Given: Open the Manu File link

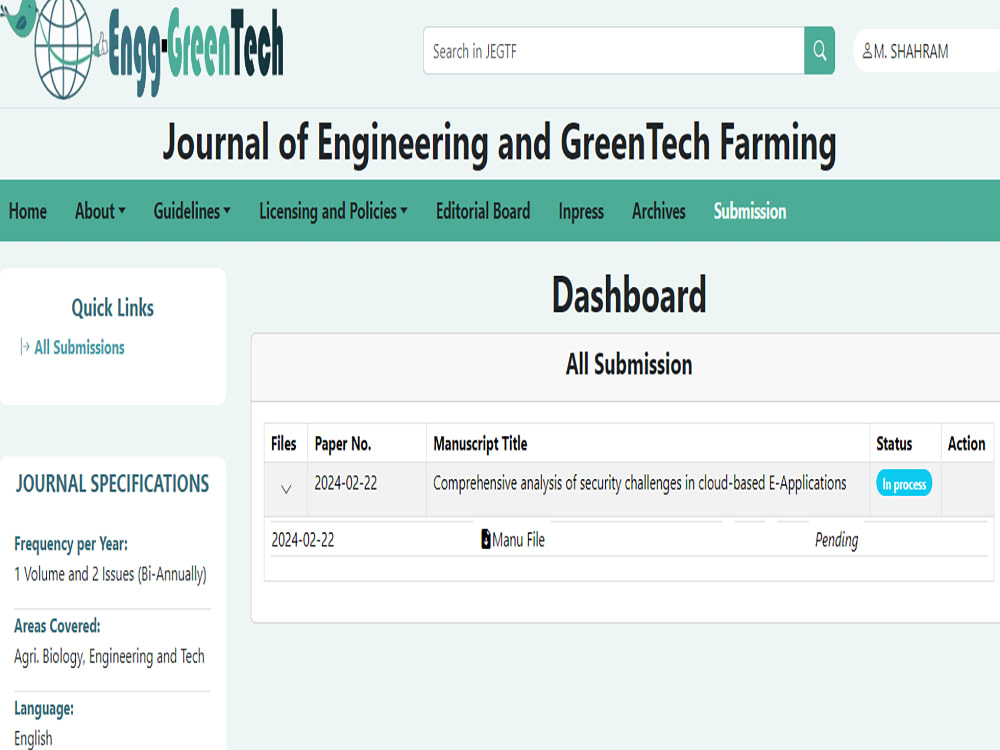Looking at the screenshot, I should 518,539.
